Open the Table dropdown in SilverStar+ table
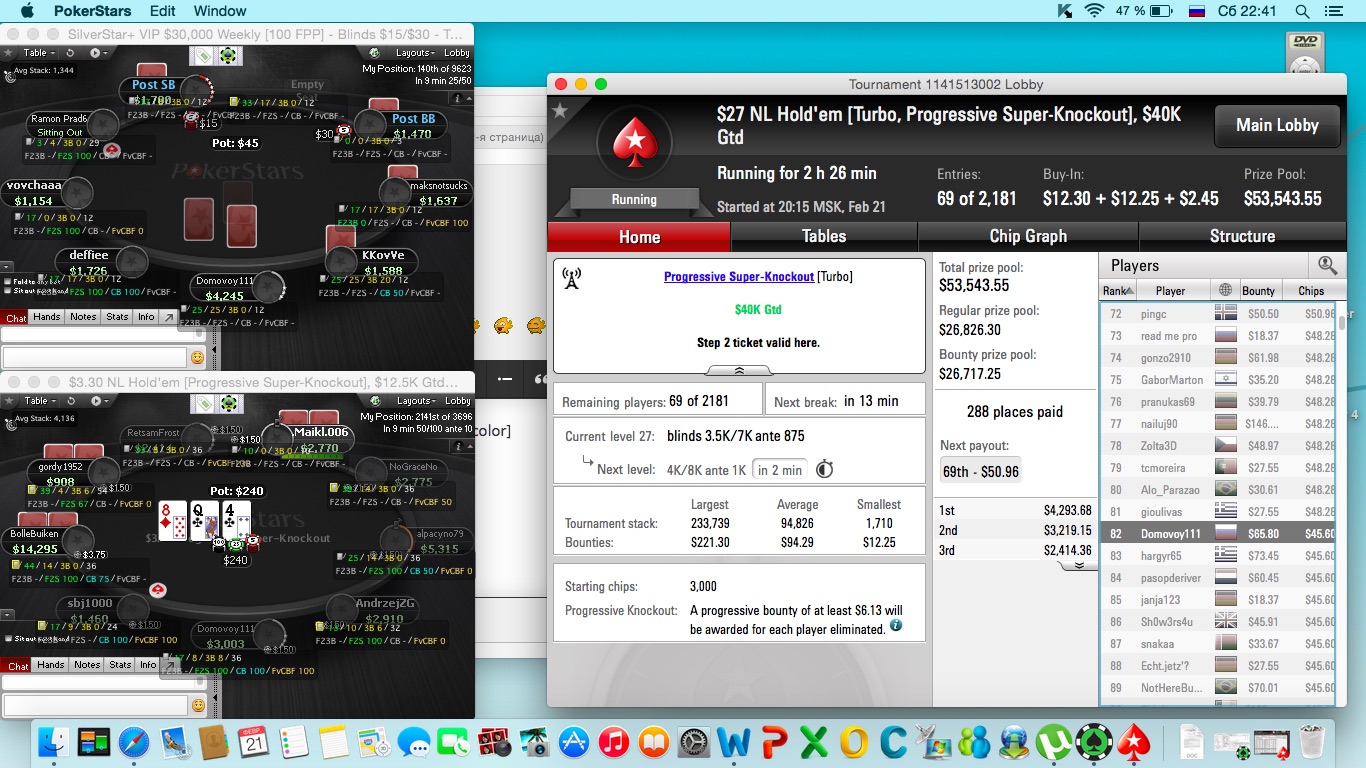The image size is (1366, 768). [x=40, y=53]
